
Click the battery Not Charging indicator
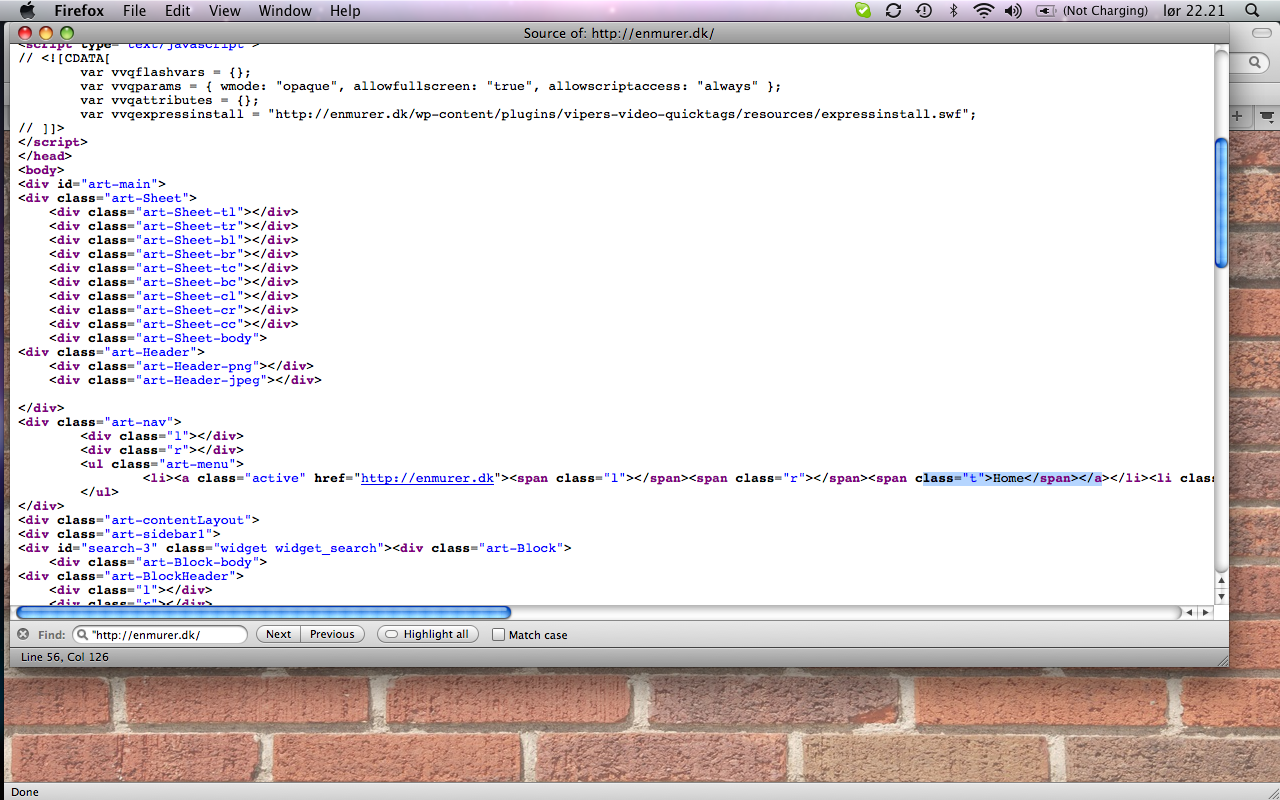coord(1092,11)
